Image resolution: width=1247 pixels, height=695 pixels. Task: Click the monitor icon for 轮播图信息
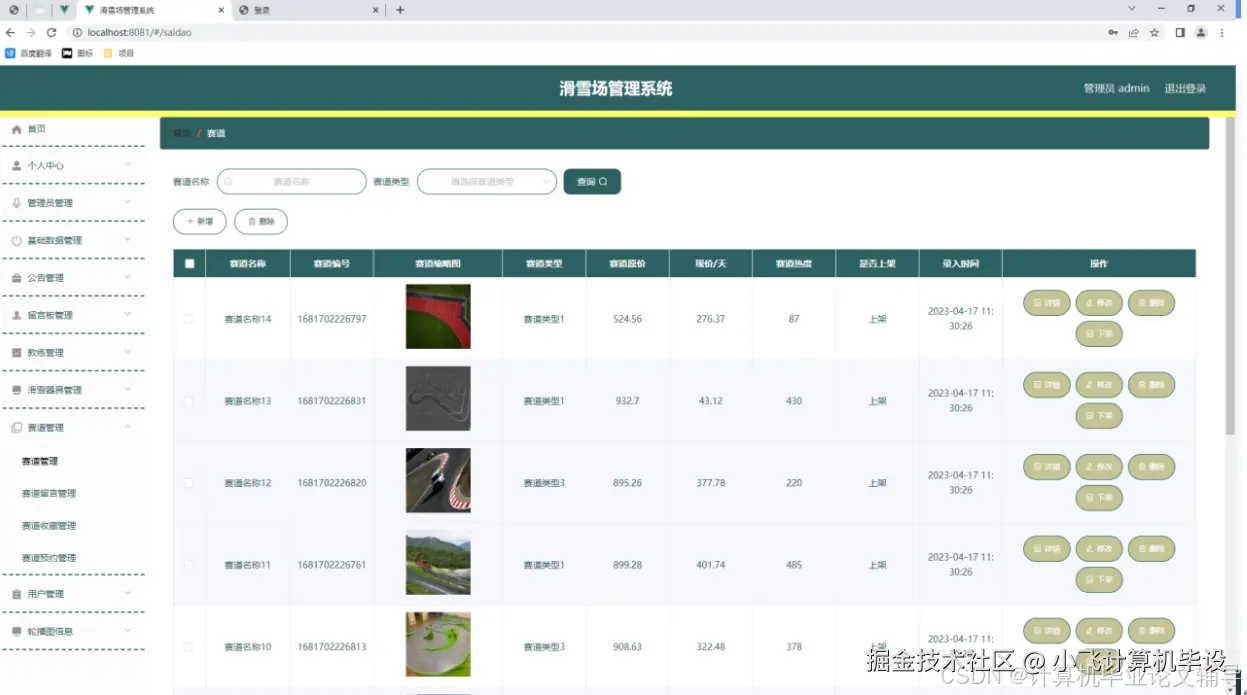coord(16,632)
